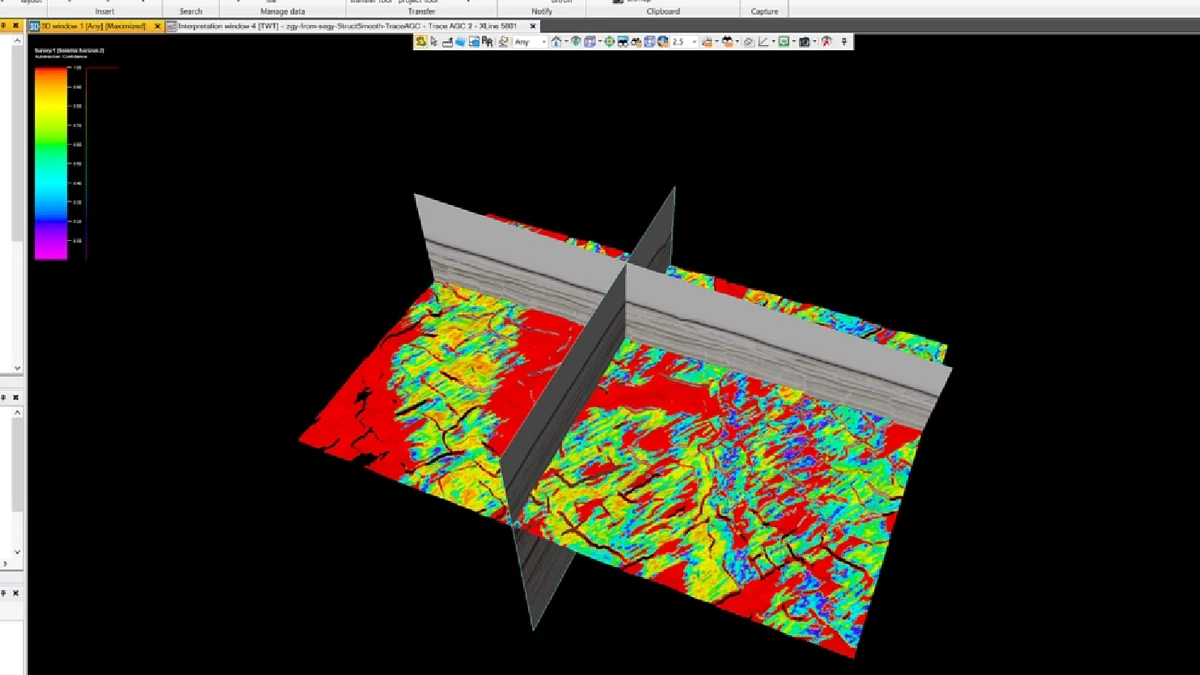
Task: Close the middle left docked pane
Action: (16, 397)
